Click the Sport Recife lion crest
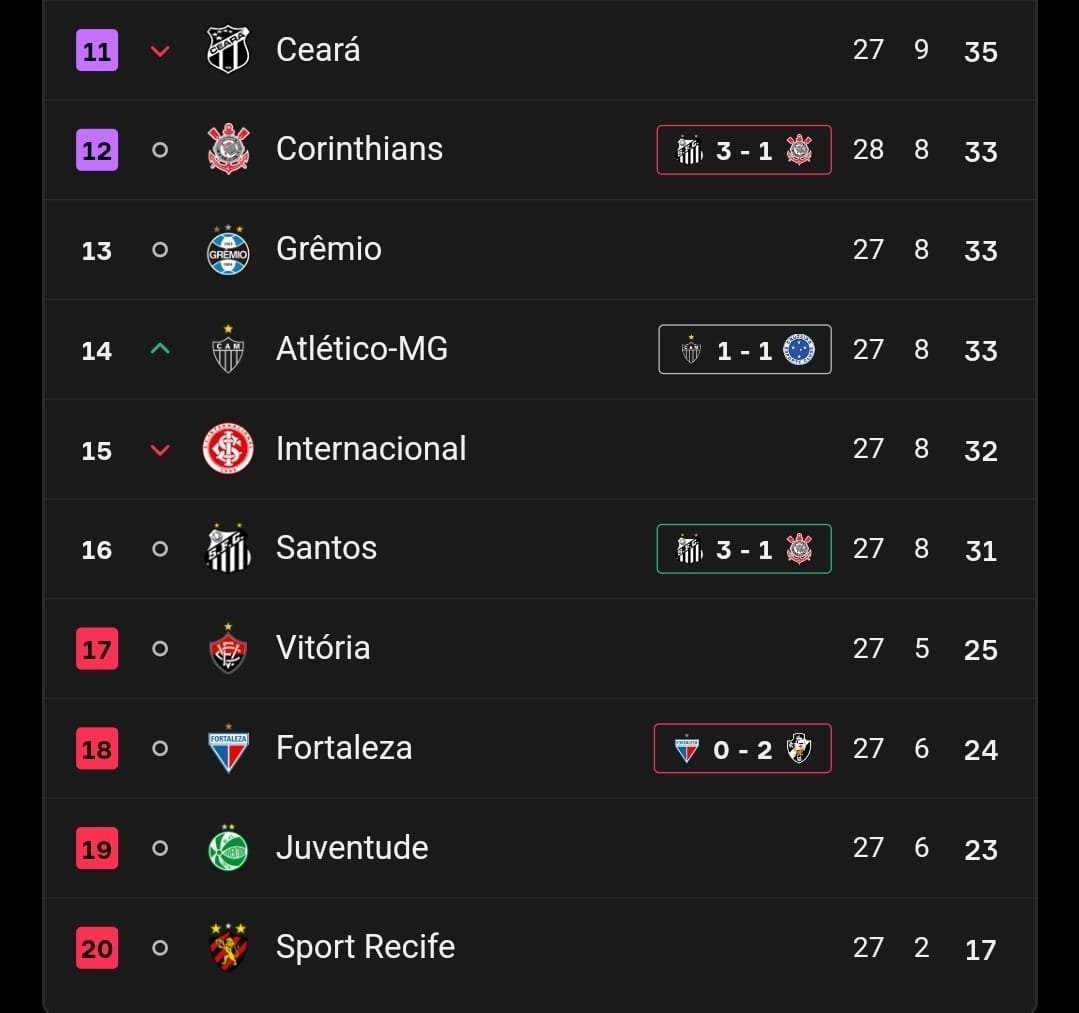The width and height of the screenshot is (1079, 1013). click(x=228, y=947)
